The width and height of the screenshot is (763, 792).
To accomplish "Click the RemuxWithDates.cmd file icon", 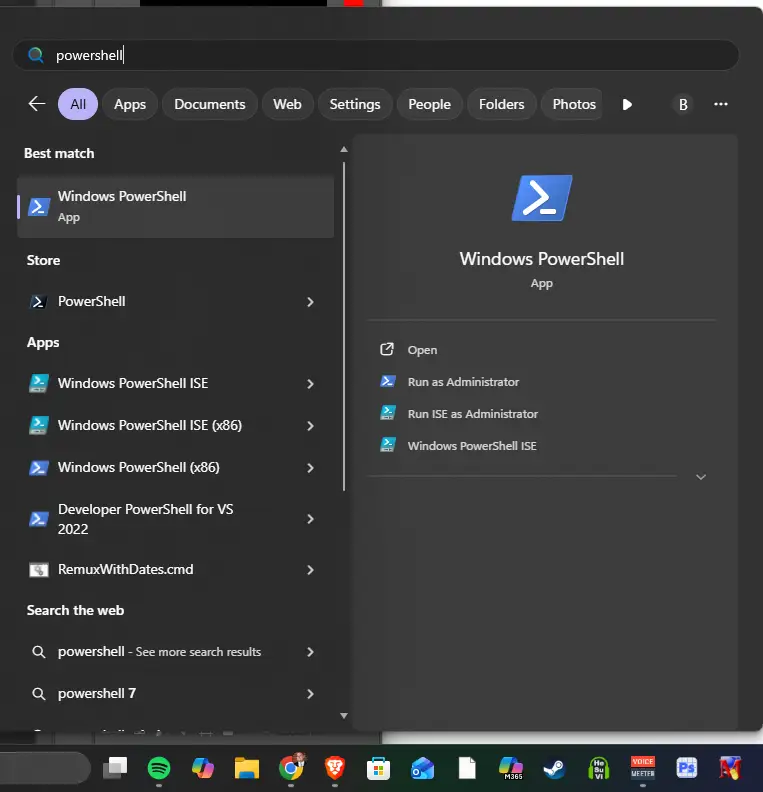I will coord(39,570).
